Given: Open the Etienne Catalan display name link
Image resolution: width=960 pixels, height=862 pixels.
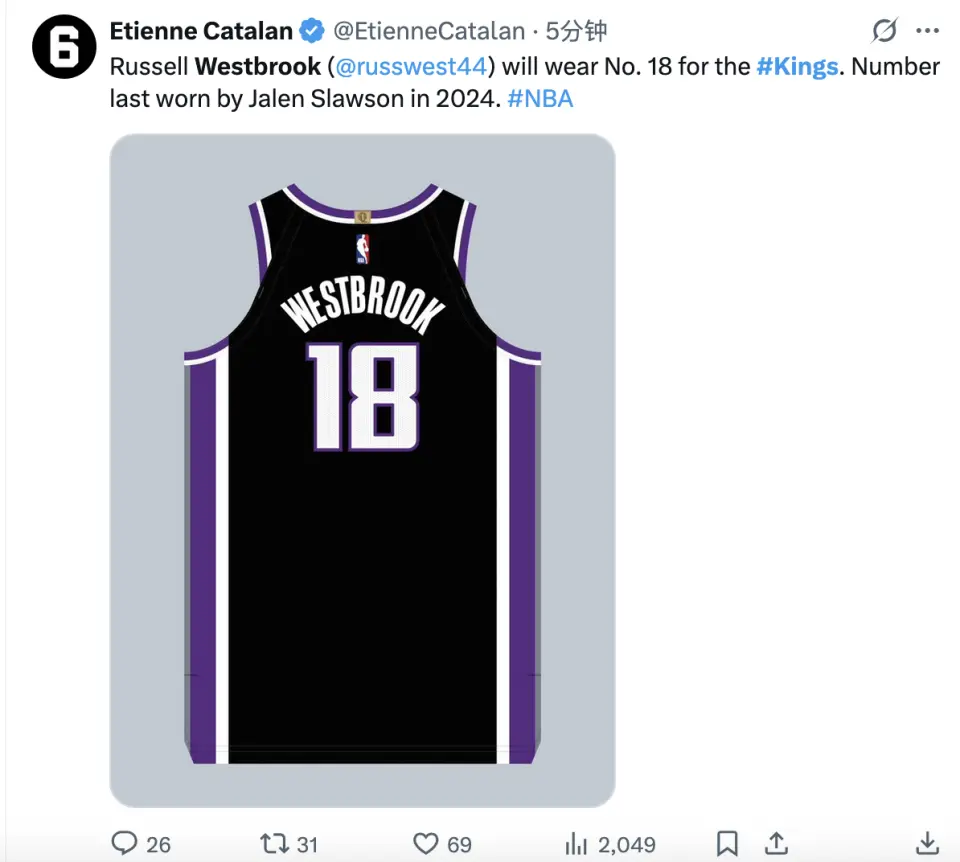Looking at the screenshot, I should (201, 31).
